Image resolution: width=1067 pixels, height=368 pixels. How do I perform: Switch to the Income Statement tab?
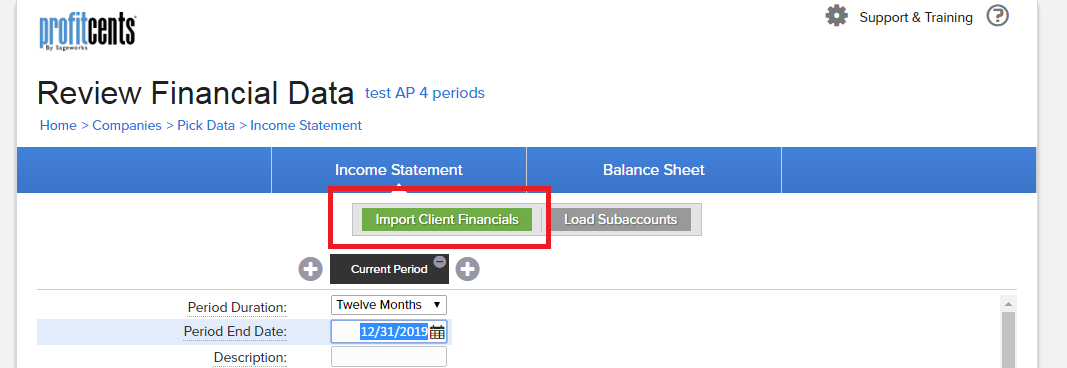(399, 169)
